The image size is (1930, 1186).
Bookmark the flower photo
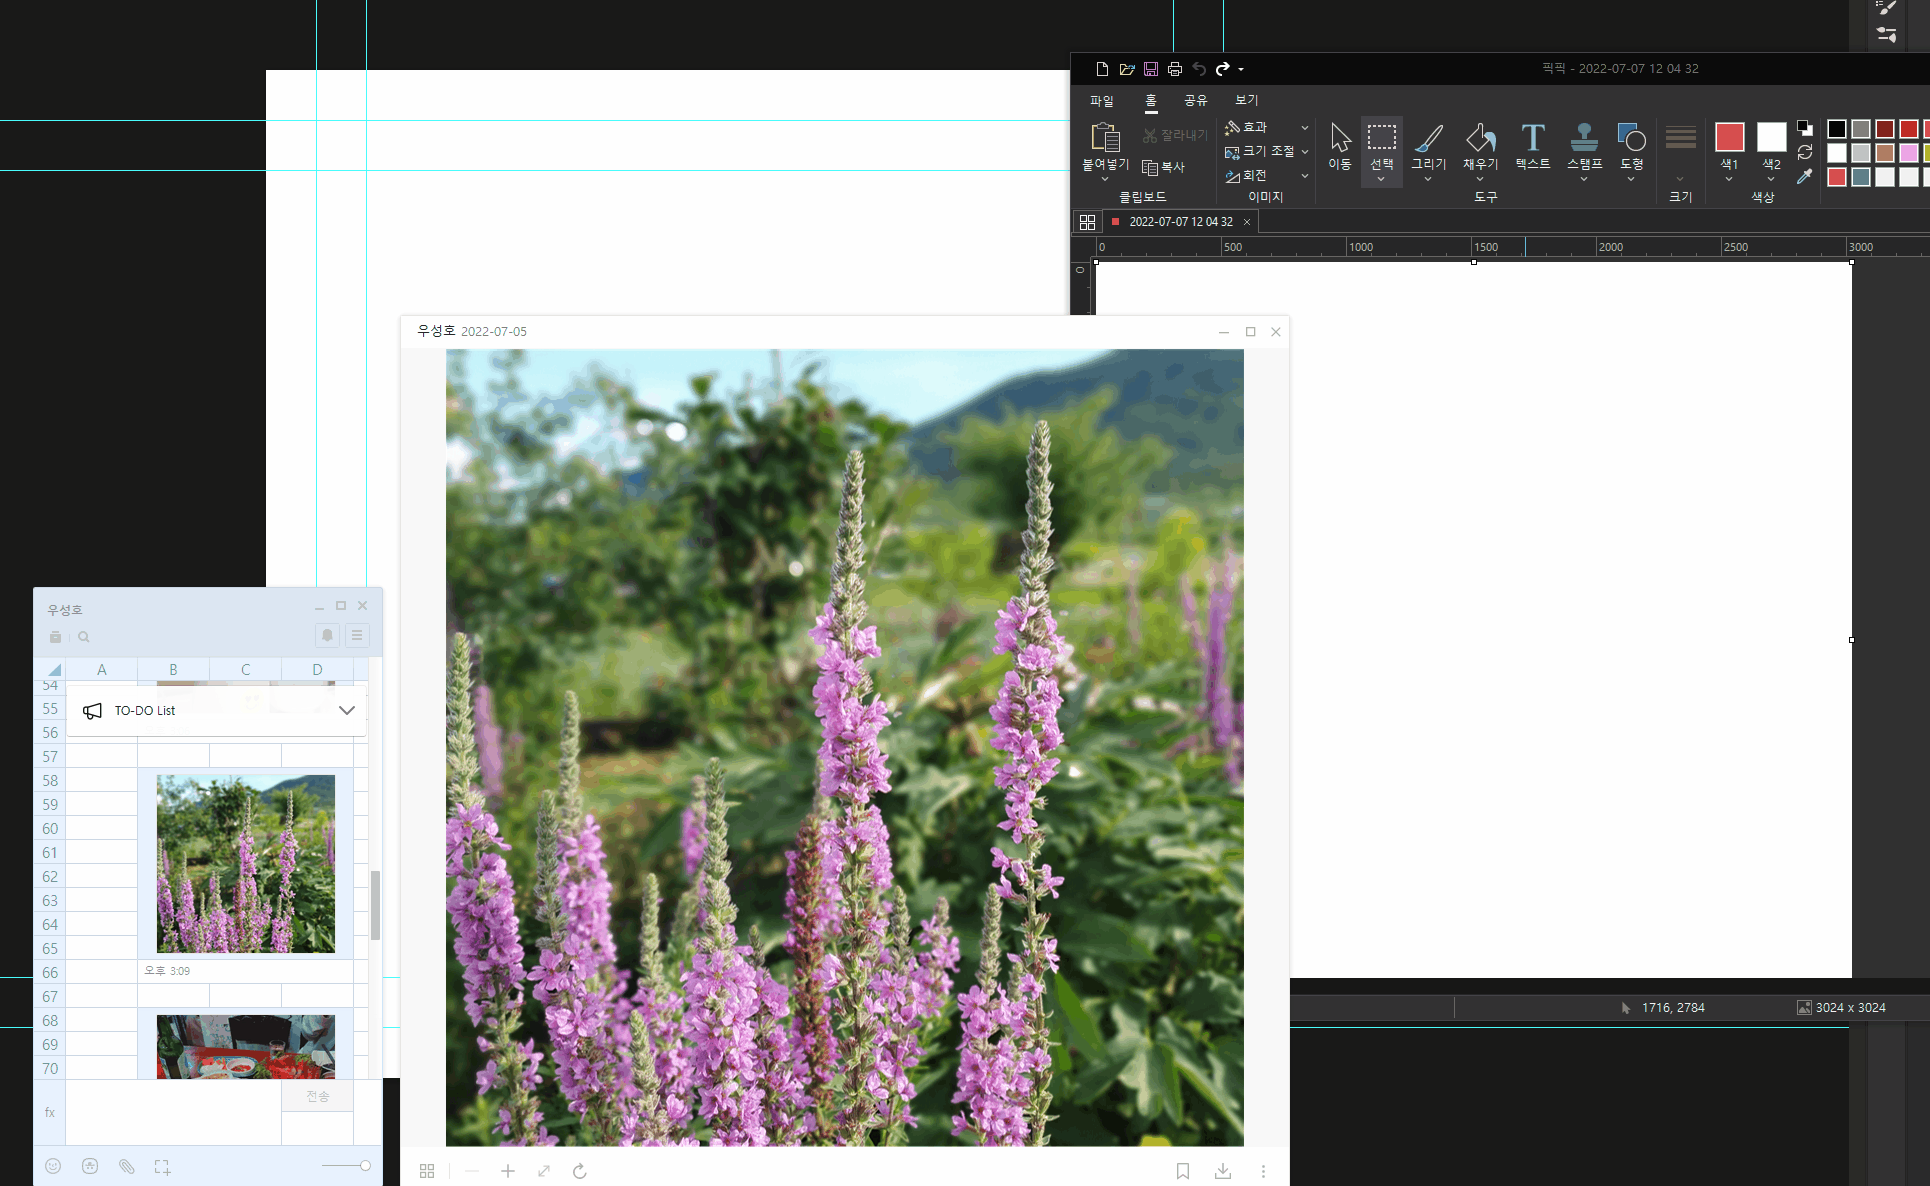pos(1182,1170)
